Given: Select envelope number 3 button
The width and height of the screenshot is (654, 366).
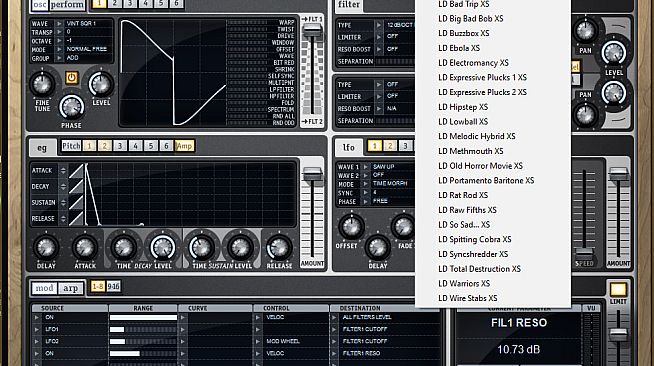Looking at the screenshot, I should (x=120, y=146).
